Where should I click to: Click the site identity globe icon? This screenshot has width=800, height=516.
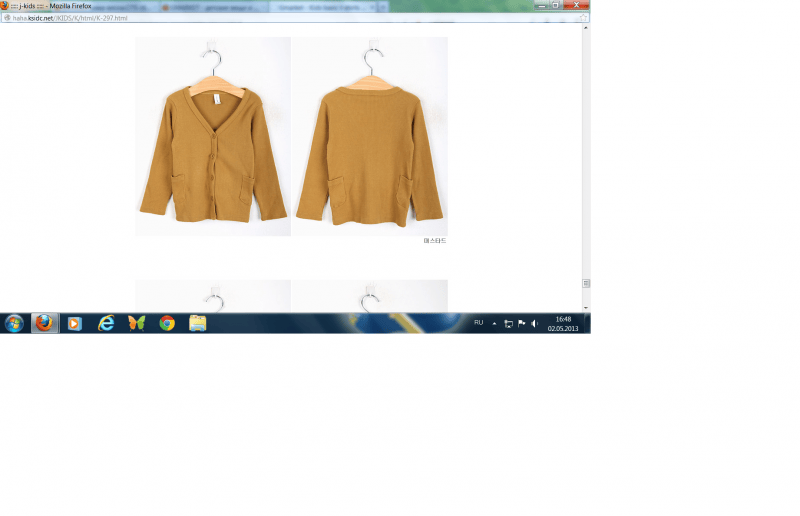tap(7, 18)
